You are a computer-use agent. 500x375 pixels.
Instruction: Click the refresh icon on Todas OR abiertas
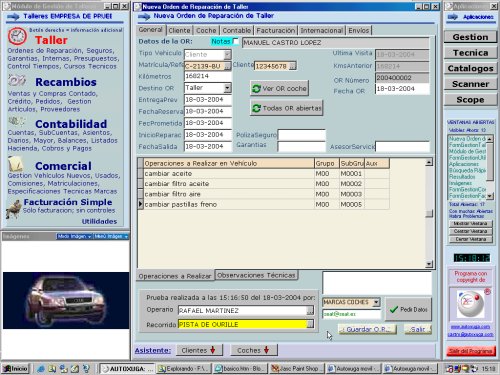(256, 108)
